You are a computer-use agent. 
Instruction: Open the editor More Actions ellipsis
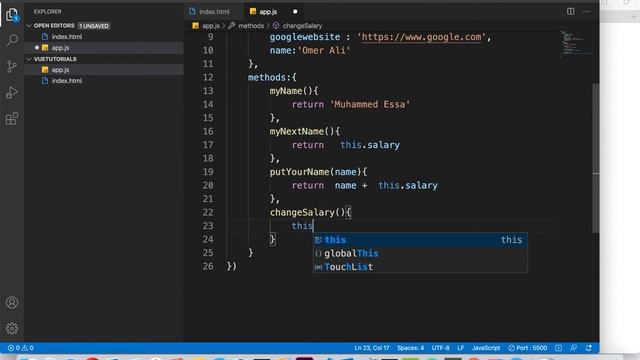click(x=587, y=11)
